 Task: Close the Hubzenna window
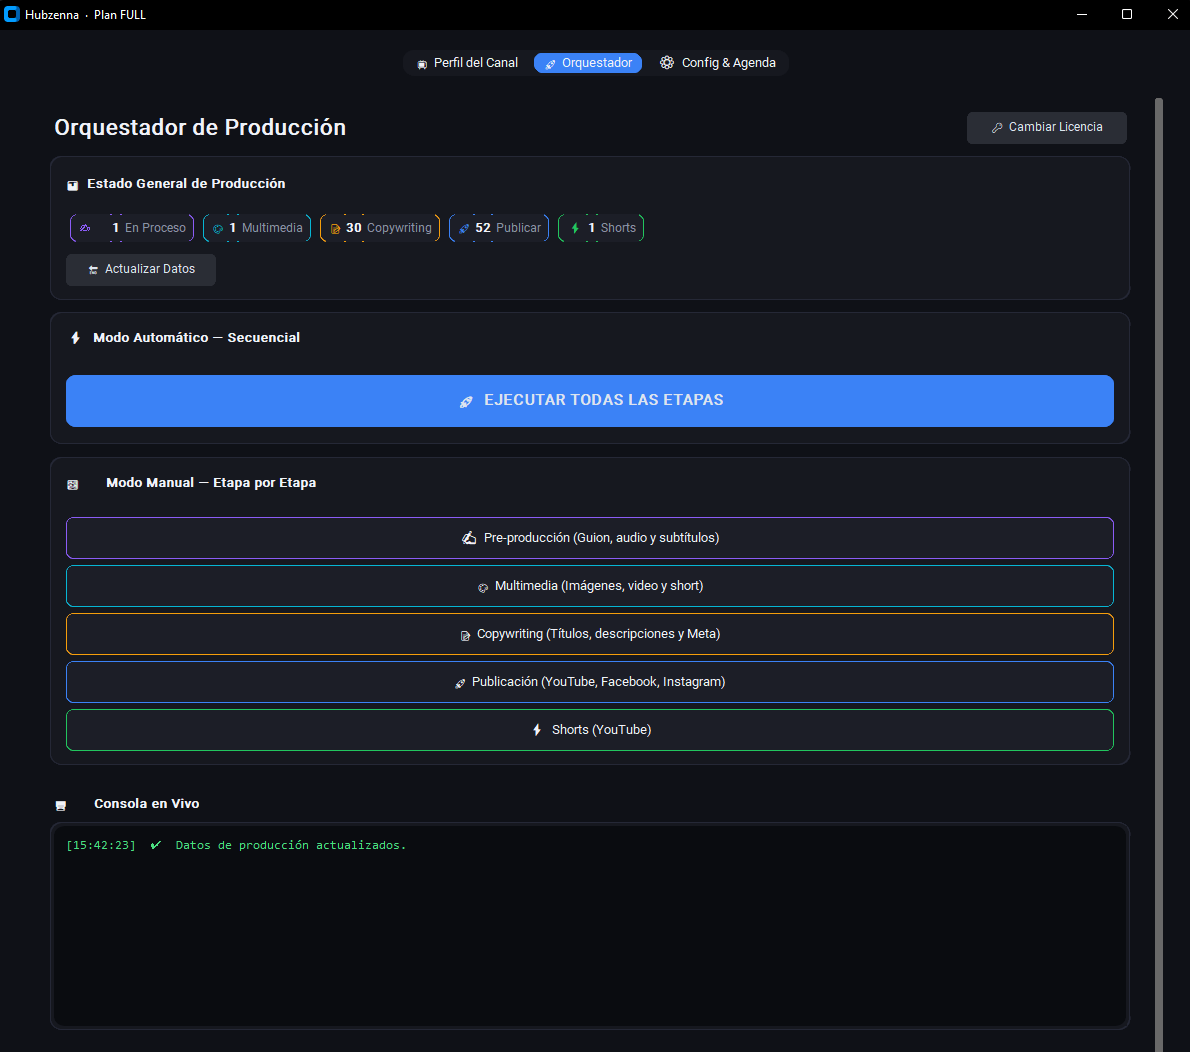point(1172,14)
